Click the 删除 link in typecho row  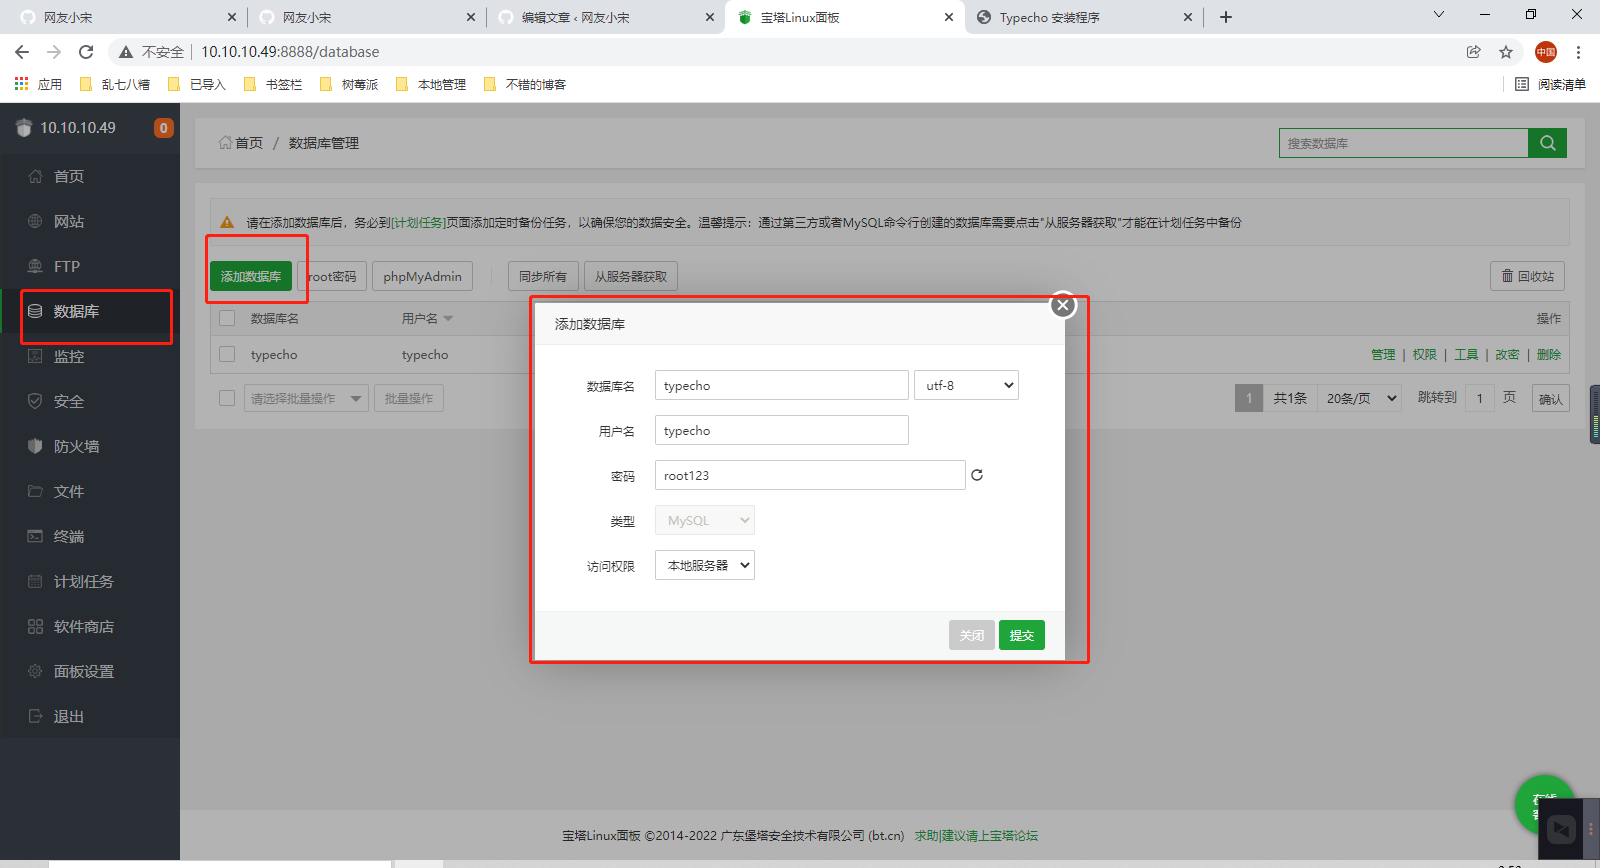coord(1548,354)
